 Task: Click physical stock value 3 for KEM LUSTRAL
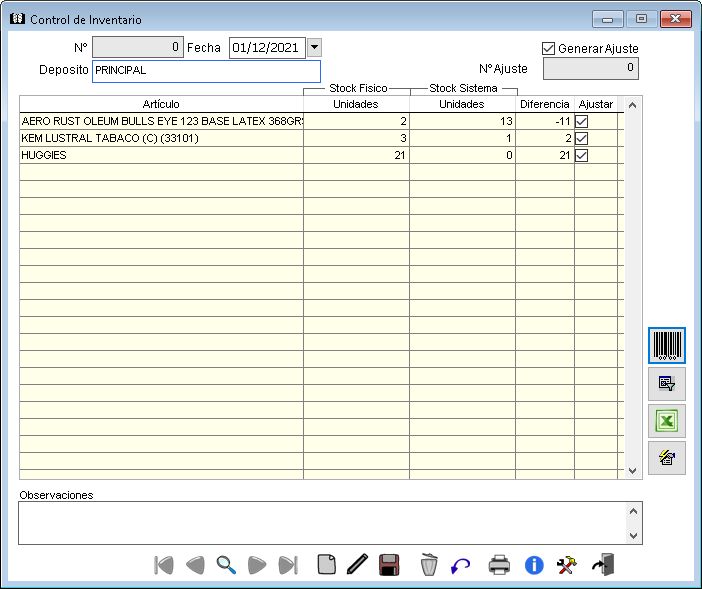[356, 138]
